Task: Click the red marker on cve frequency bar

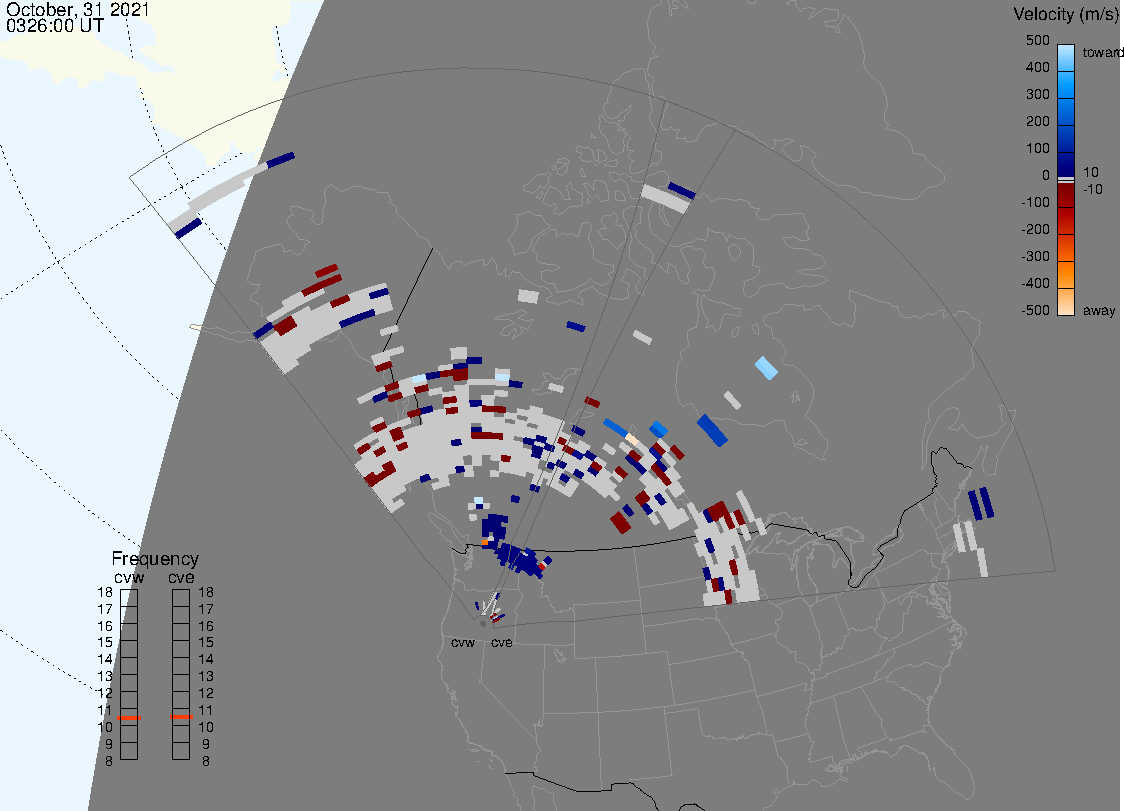Action: [x=181, y=717]
